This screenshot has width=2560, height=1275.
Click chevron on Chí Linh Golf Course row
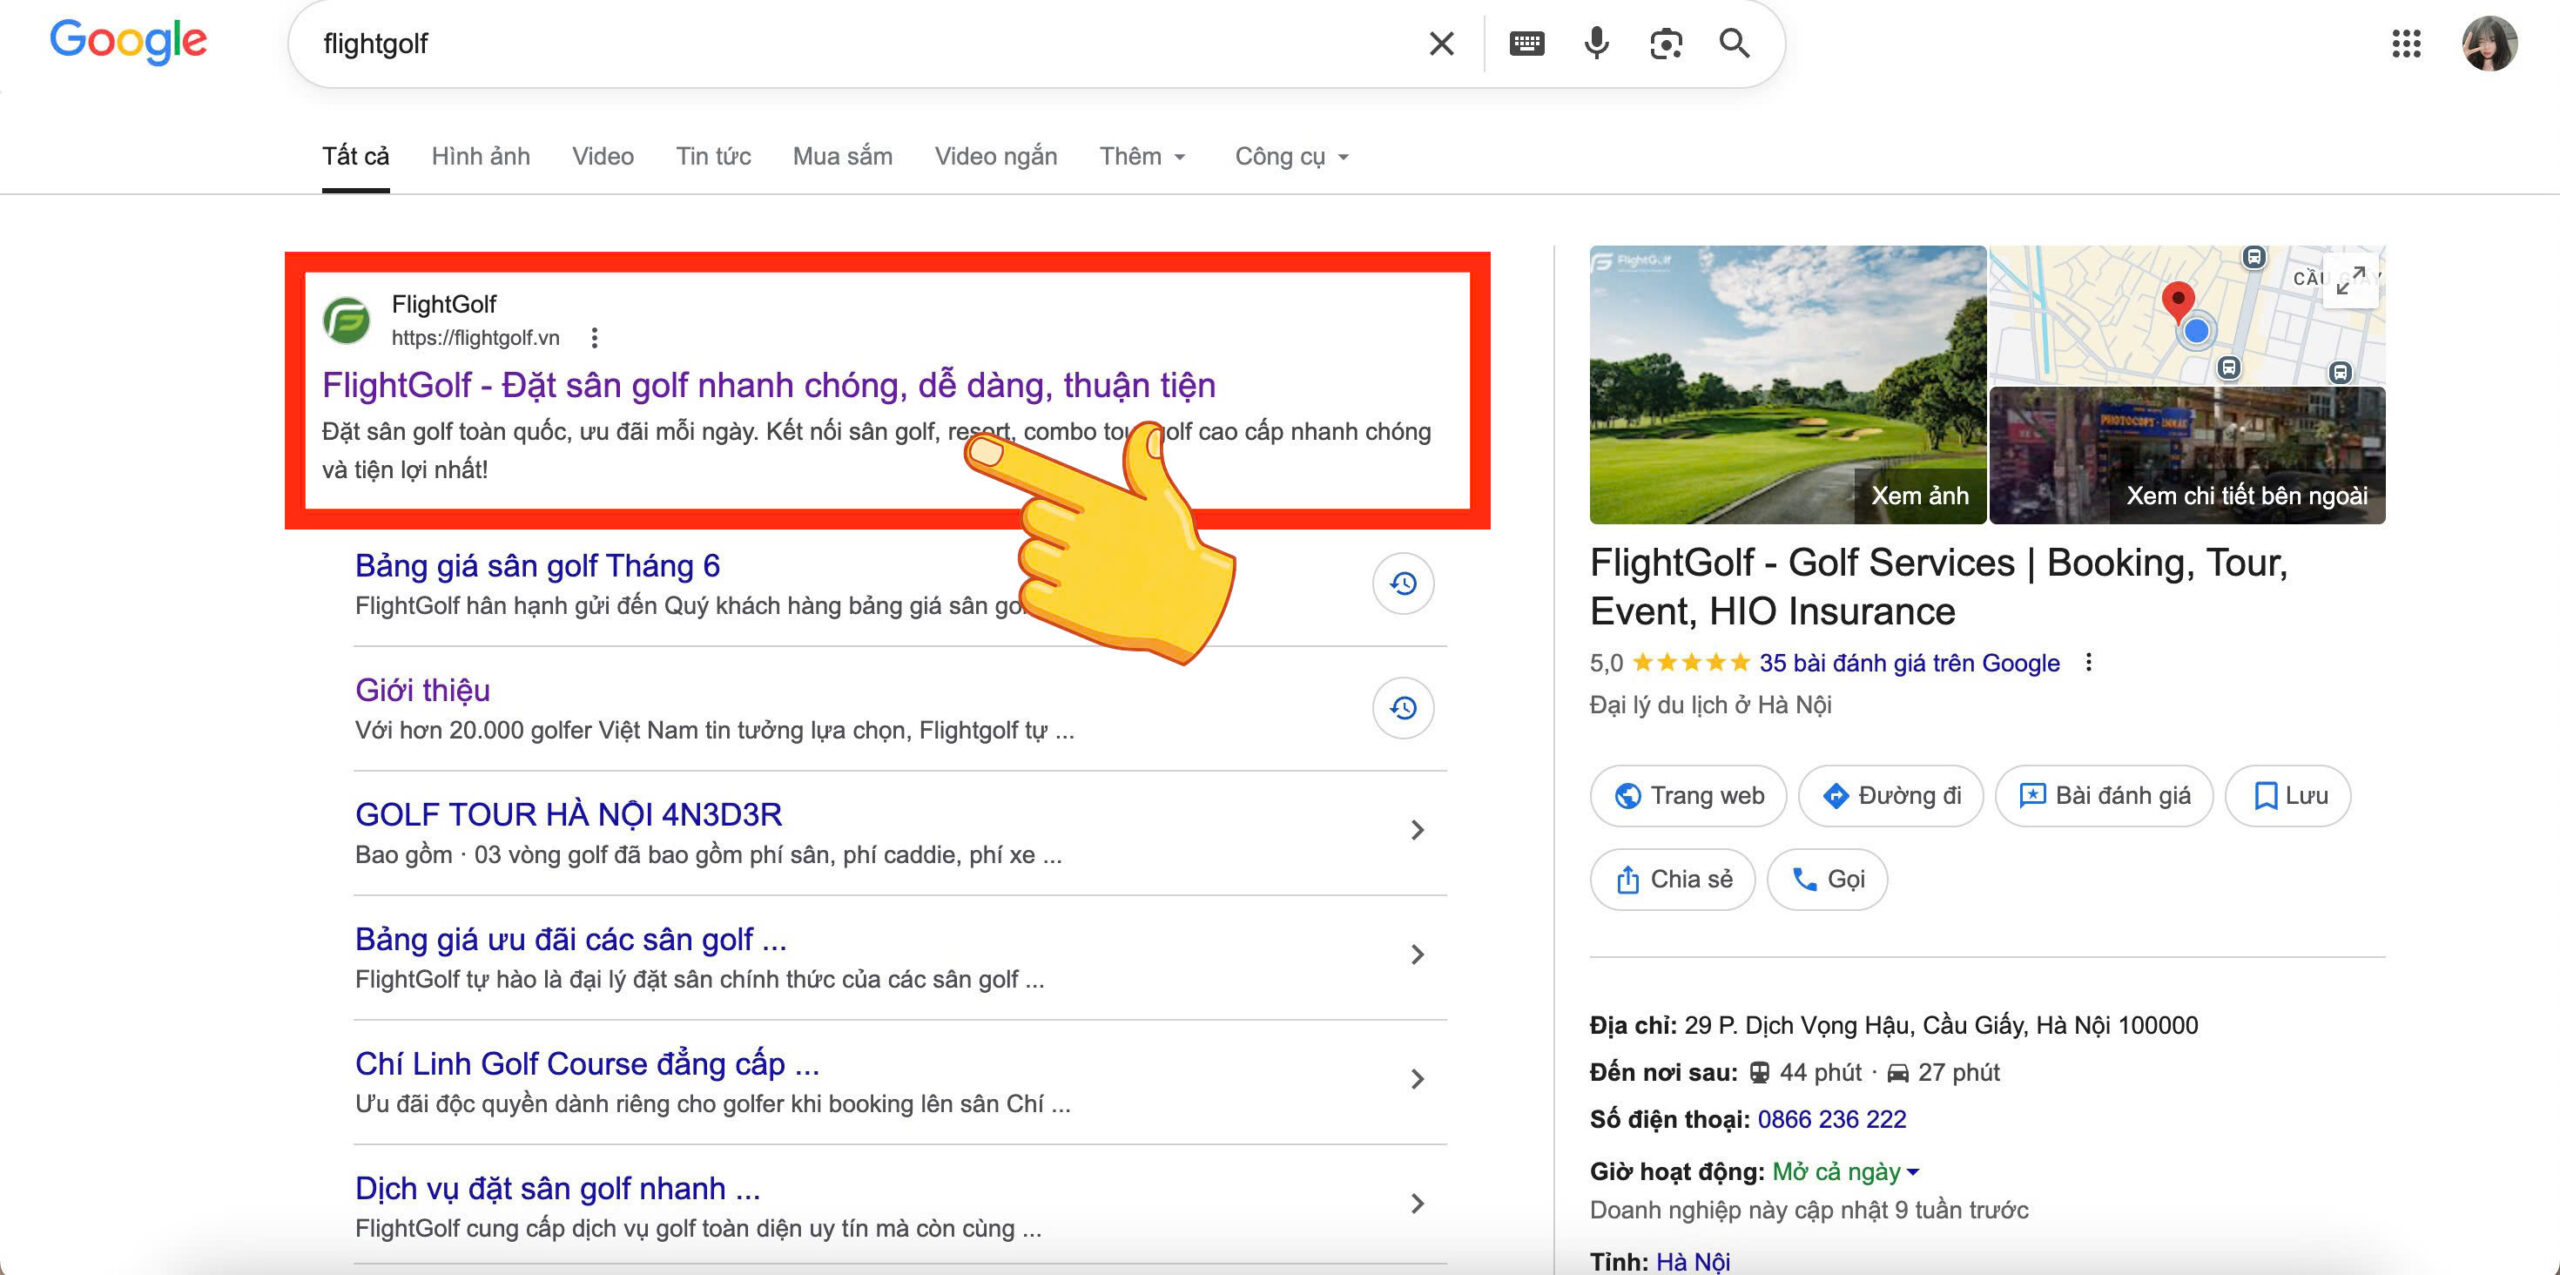1417,1079
